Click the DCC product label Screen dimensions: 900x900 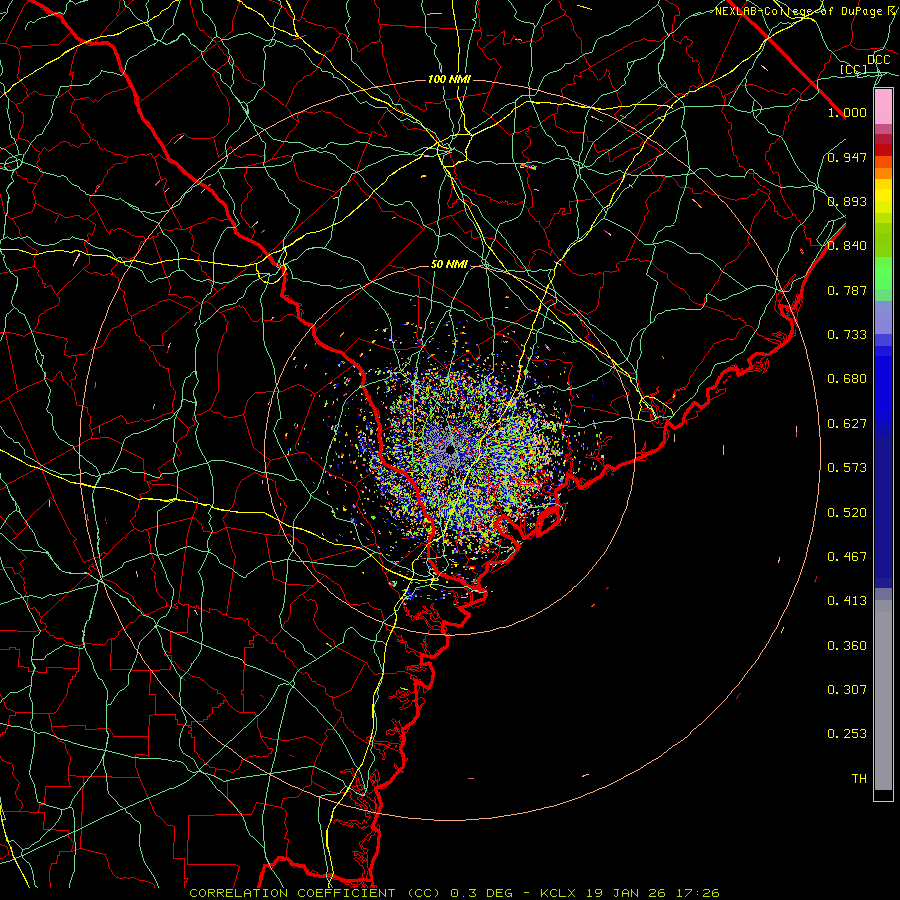(878, 60)
